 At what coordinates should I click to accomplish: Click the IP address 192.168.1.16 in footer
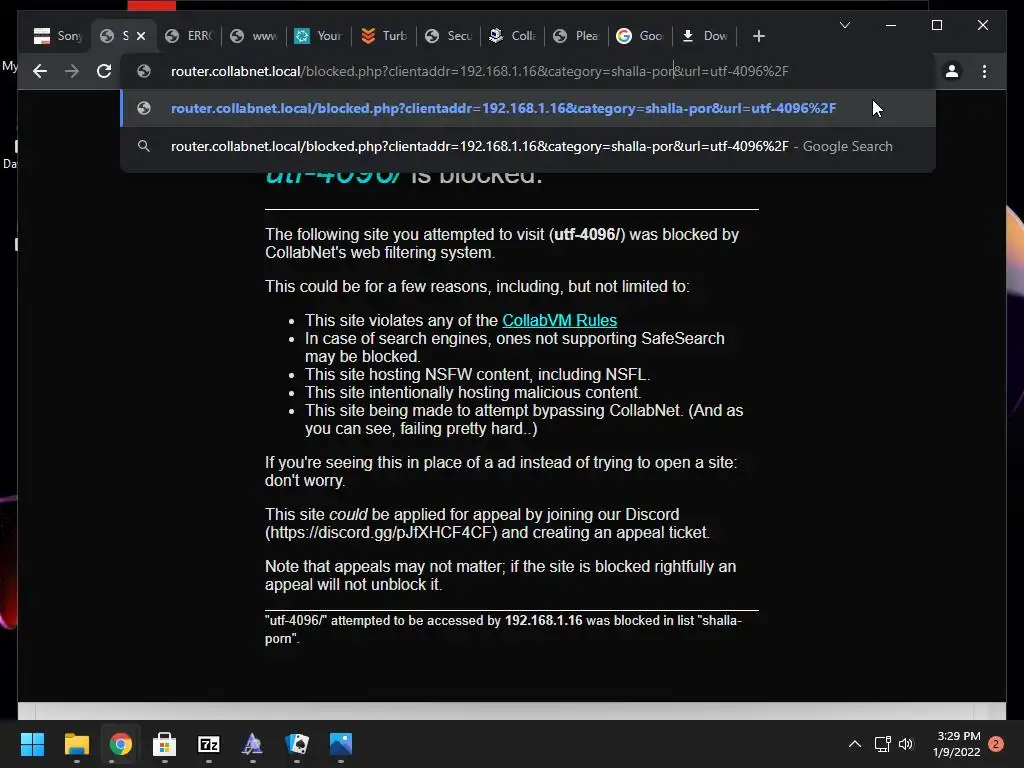tap(543, 620)
